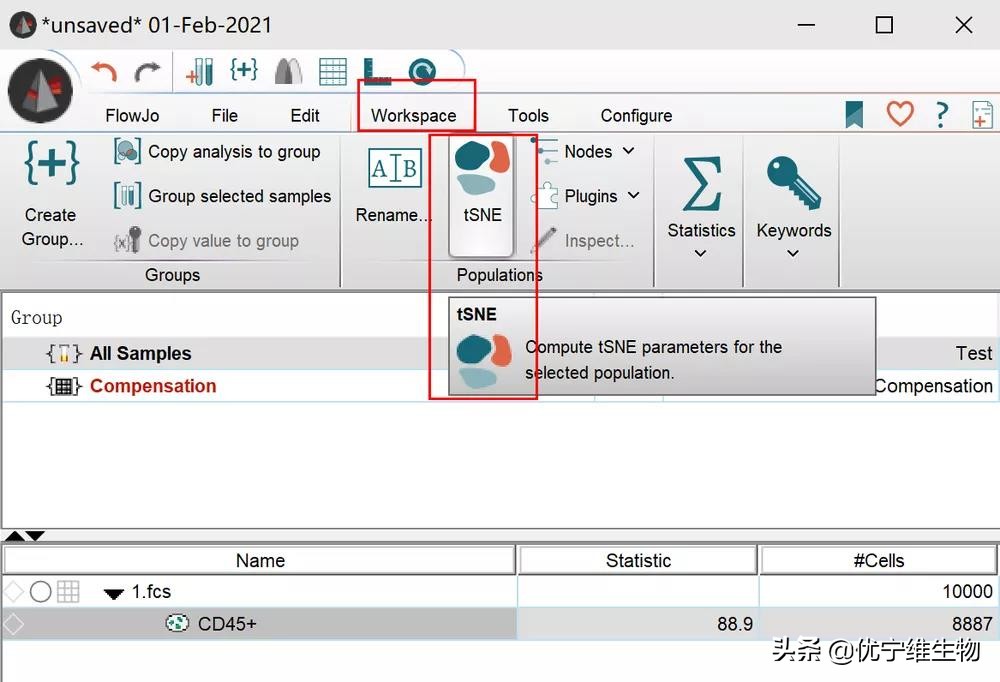Click the Group column header
The image size is (1000, 682).
(x=36, y=317)
